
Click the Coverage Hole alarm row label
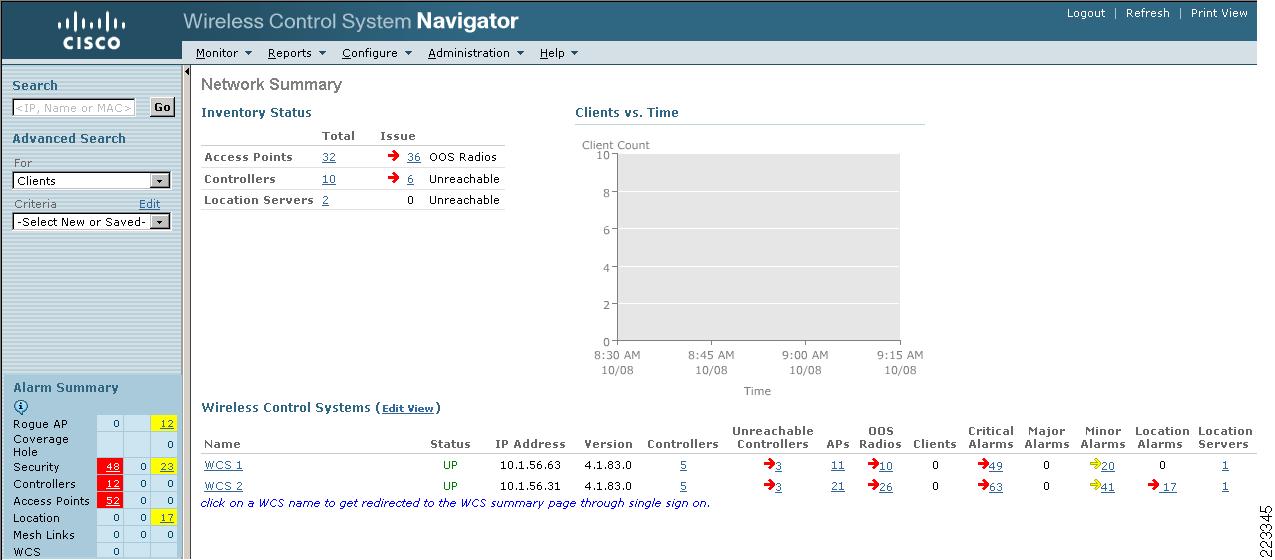point(41,445)
